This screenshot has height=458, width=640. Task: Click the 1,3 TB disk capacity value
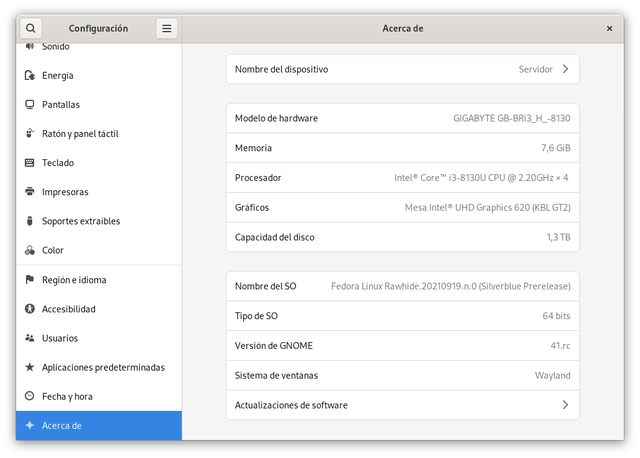[558, 237]
